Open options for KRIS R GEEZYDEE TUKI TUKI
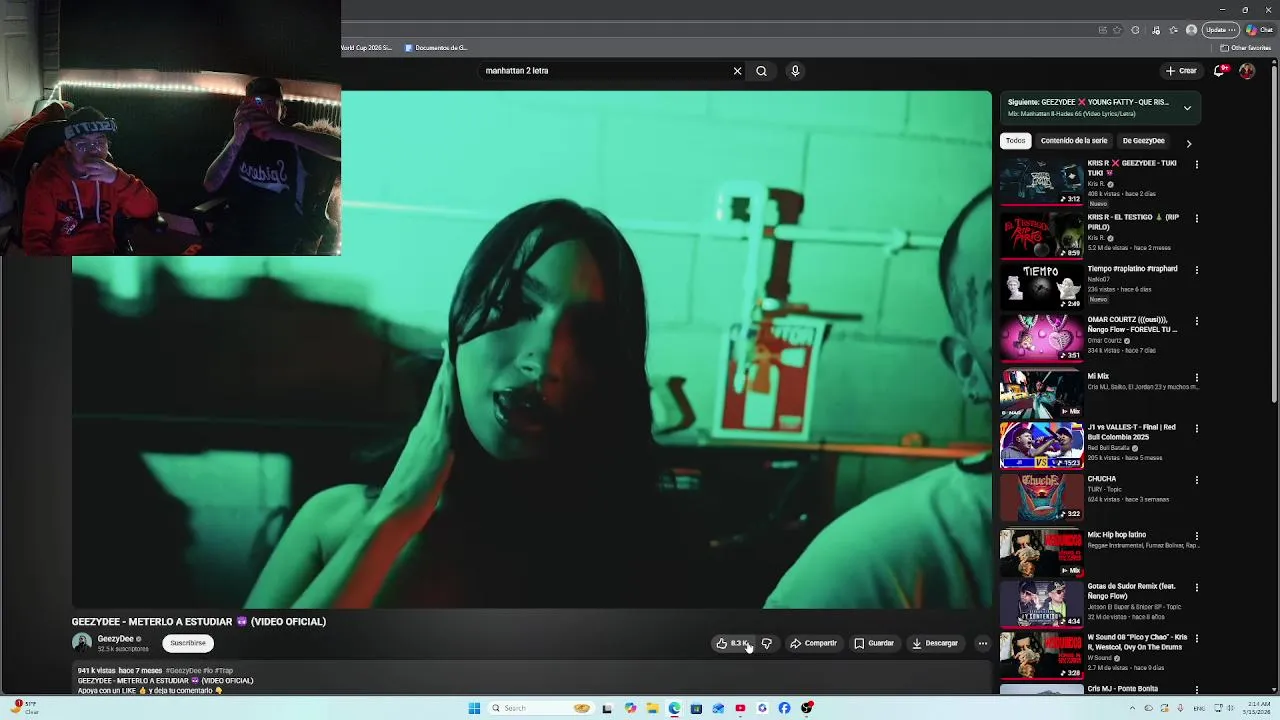 (x=1197, y=164)
